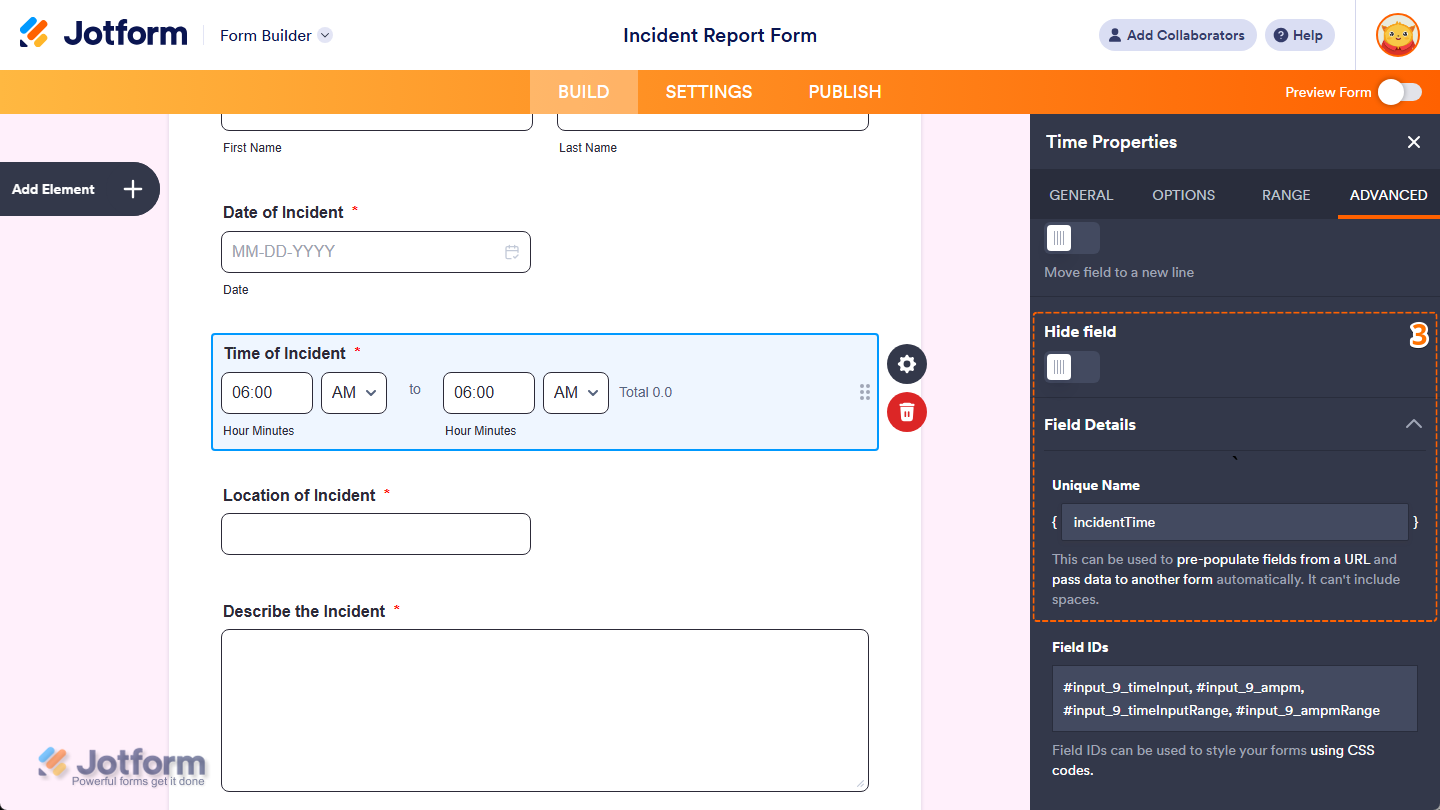Switch to the SETTINGS tab
This screenshot has height=810, width=1440.
pos(709,92)
